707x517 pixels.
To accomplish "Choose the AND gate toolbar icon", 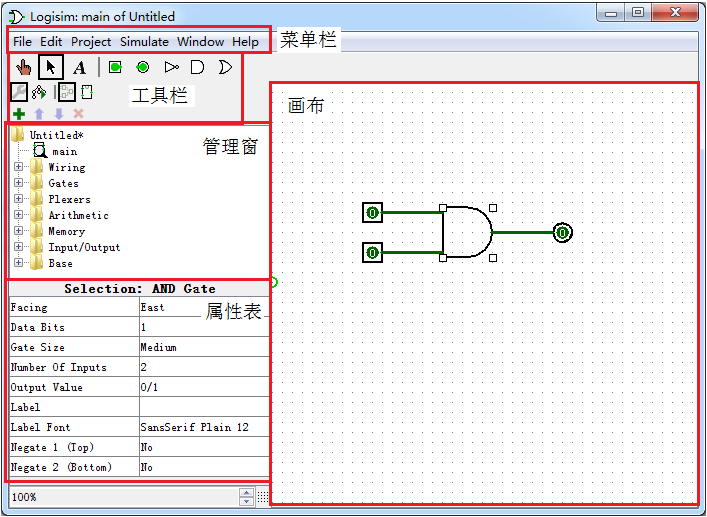I will pyautogui.click(x=197, y=68).
